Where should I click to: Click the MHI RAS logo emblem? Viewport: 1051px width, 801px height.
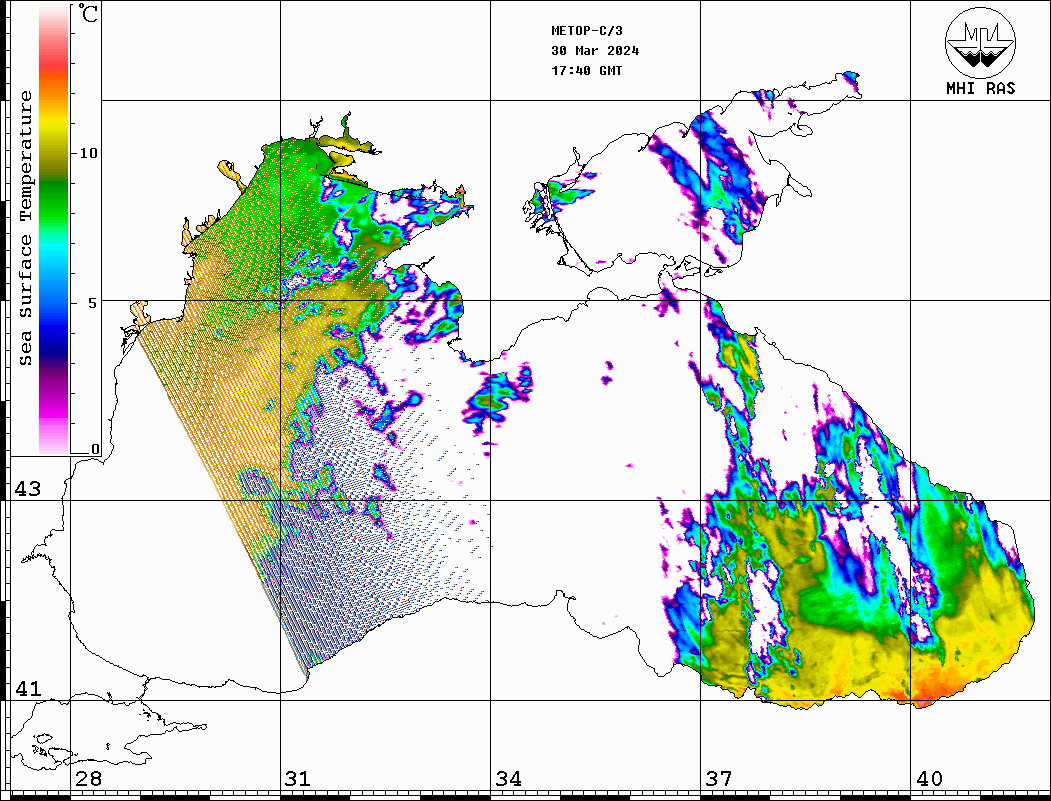(980, 42)
